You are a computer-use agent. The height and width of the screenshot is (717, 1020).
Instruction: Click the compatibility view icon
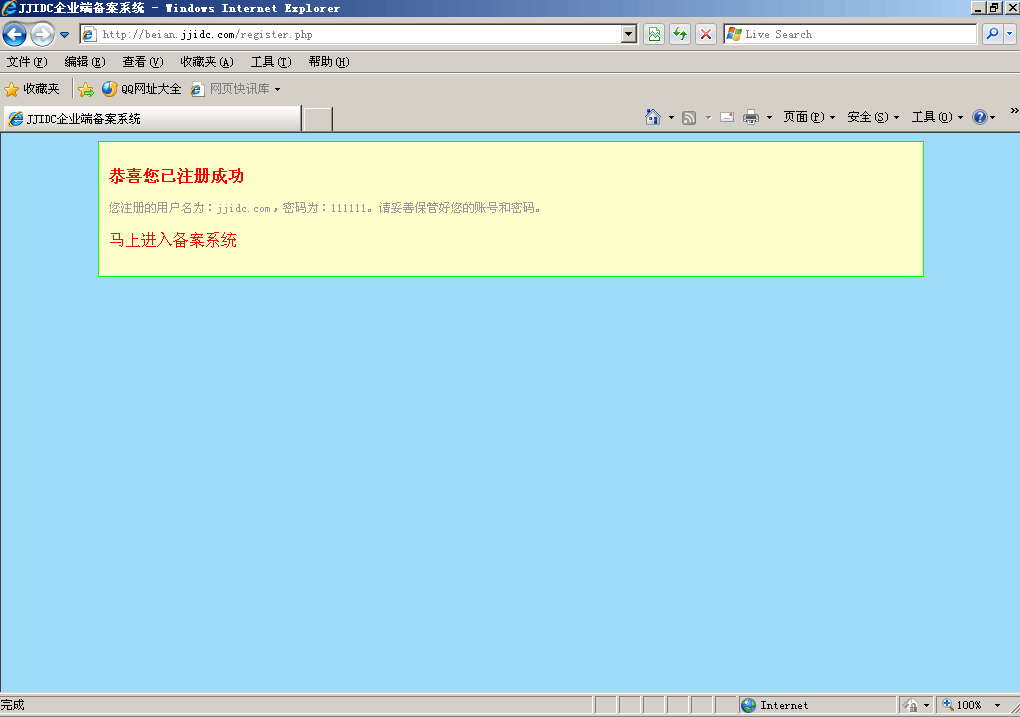654,34
